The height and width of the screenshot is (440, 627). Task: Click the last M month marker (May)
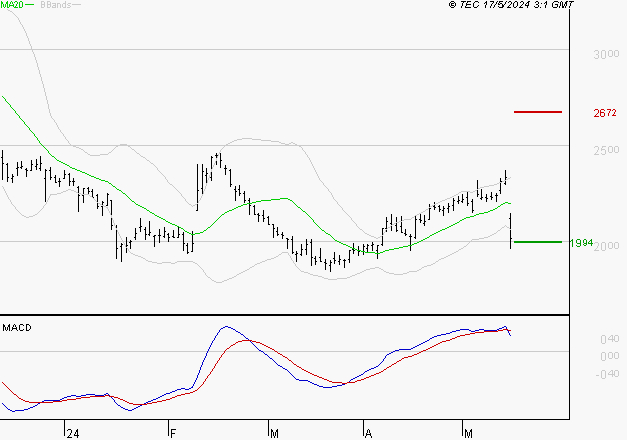468,434
